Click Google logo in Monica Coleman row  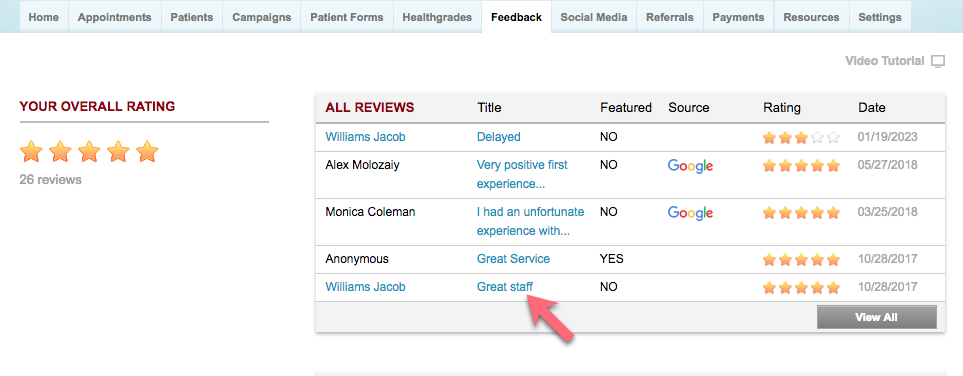(690, 213)
